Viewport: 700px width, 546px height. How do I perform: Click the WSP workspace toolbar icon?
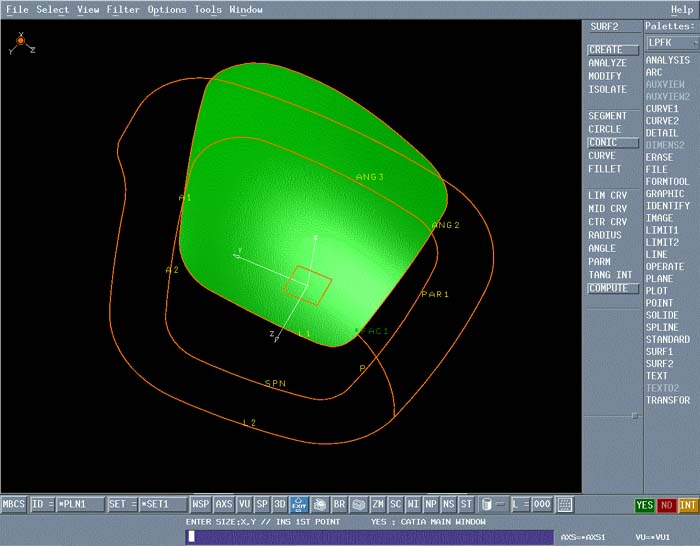pyautogui.click(x=201, y=505)
